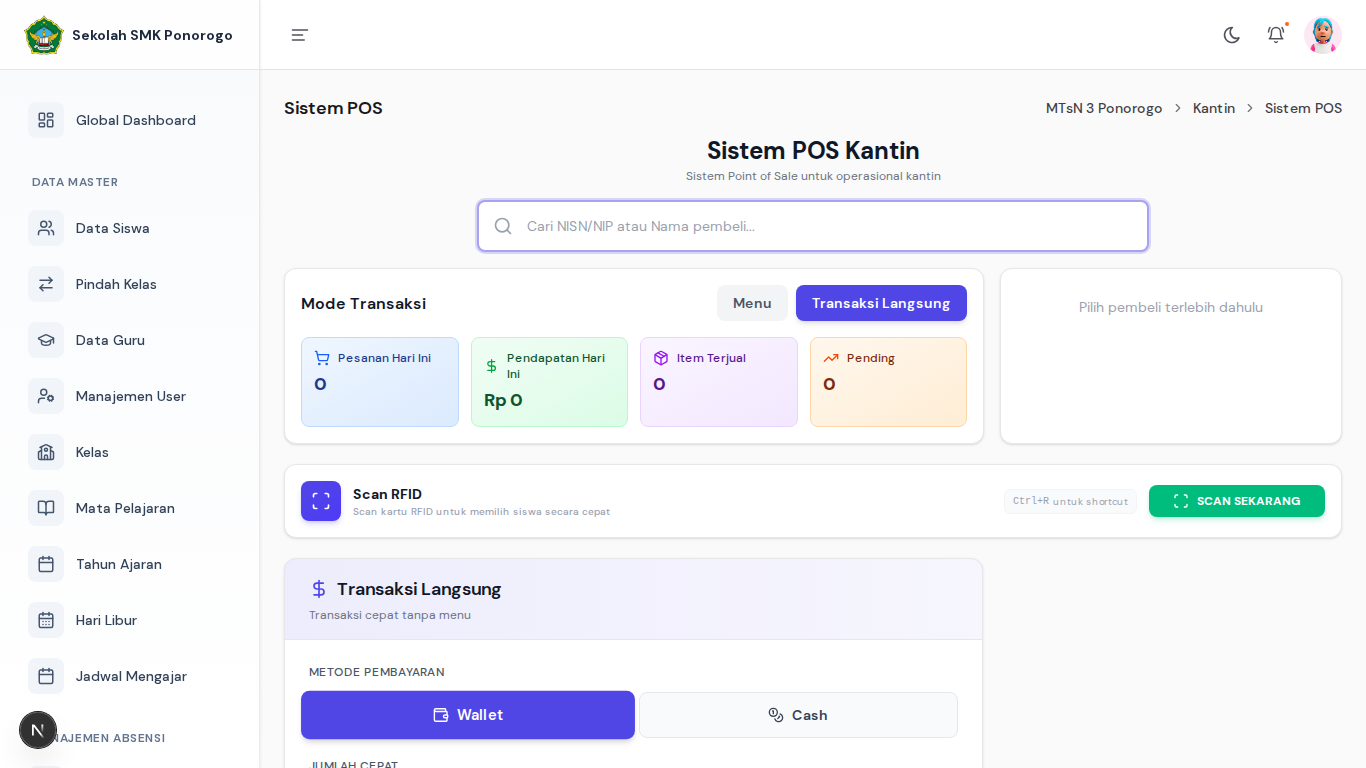The width and height of the screenshot is (1366, 768).
Task: Open Data Guru menu item
Action: click(x=130, y=340)
